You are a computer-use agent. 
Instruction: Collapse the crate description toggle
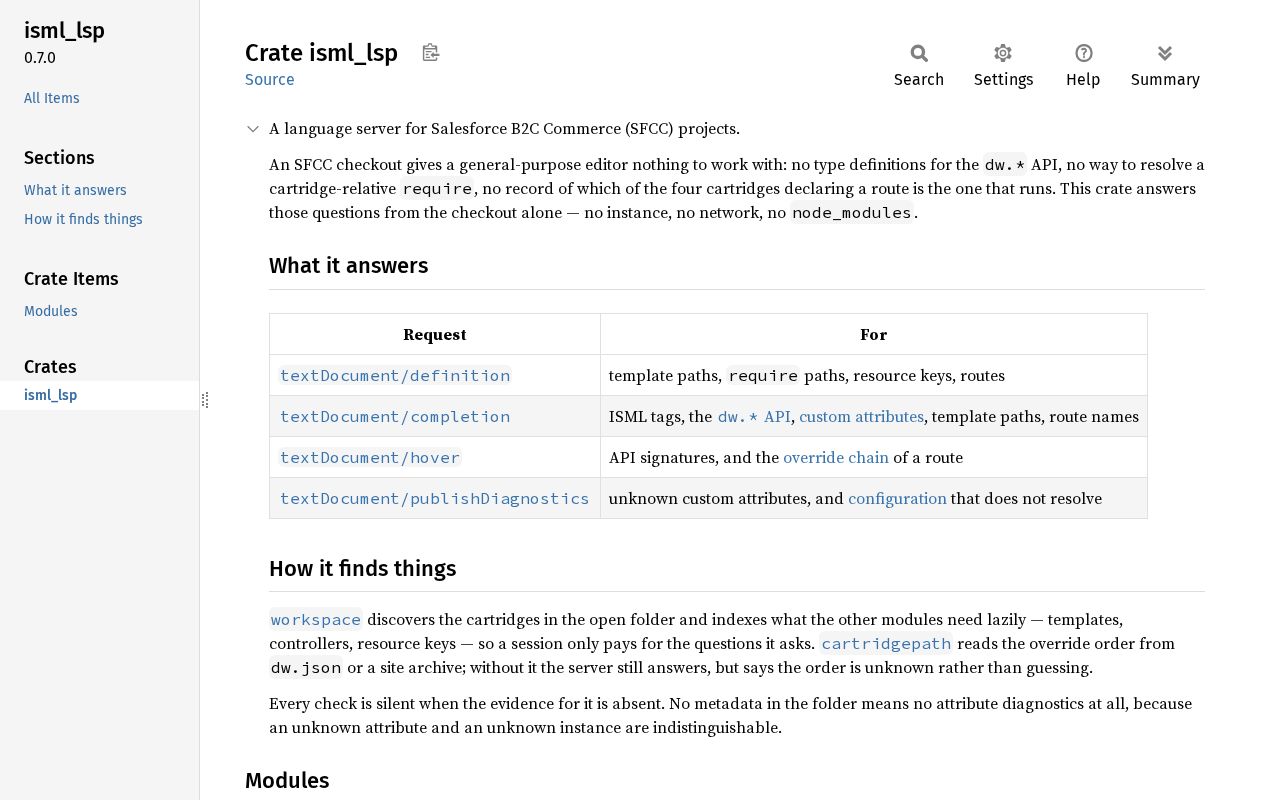tap(254, 129)
